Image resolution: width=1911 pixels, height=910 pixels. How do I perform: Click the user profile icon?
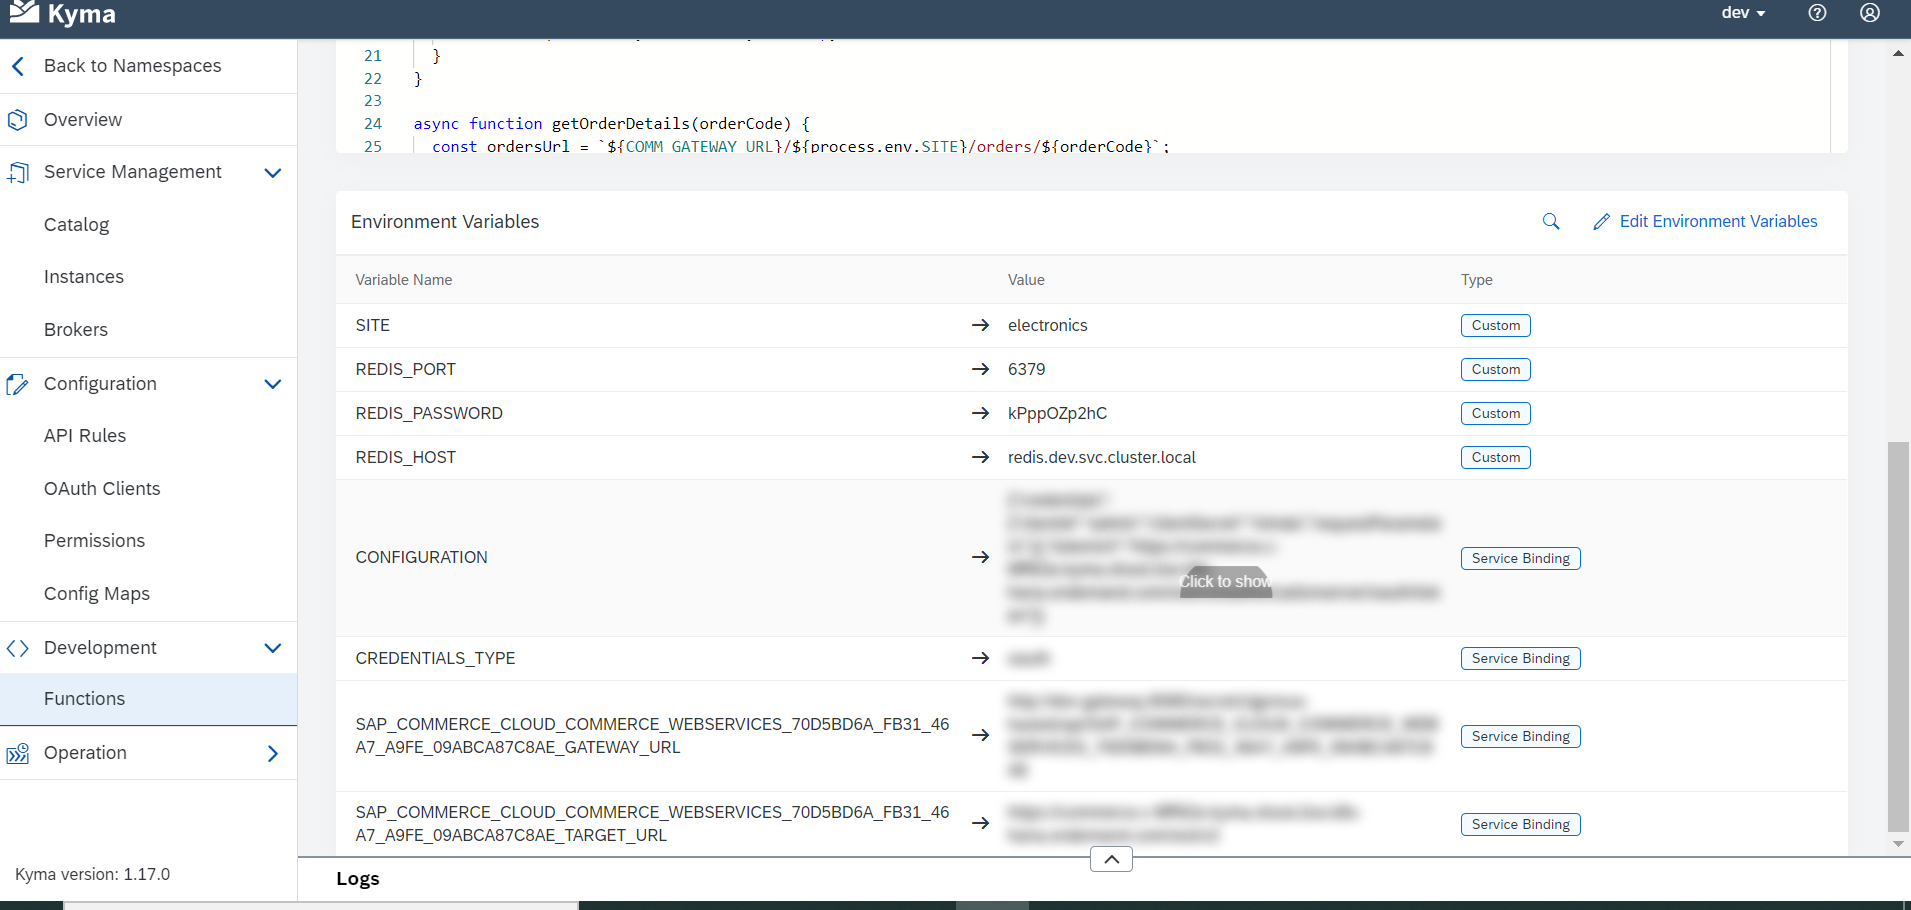point(1869,13)
